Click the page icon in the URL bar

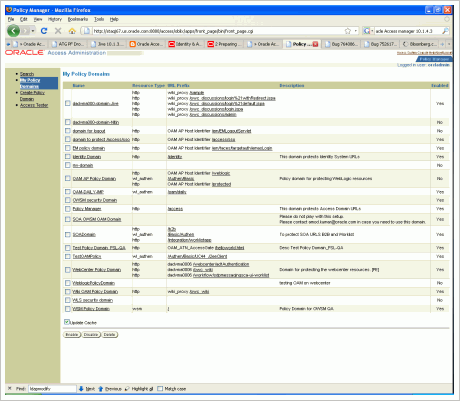point(87,31)
